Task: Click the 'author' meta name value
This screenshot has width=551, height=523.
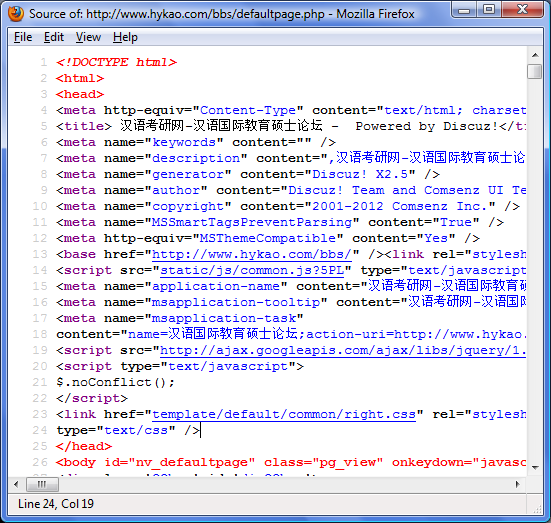Action: (x=176, y=190)
